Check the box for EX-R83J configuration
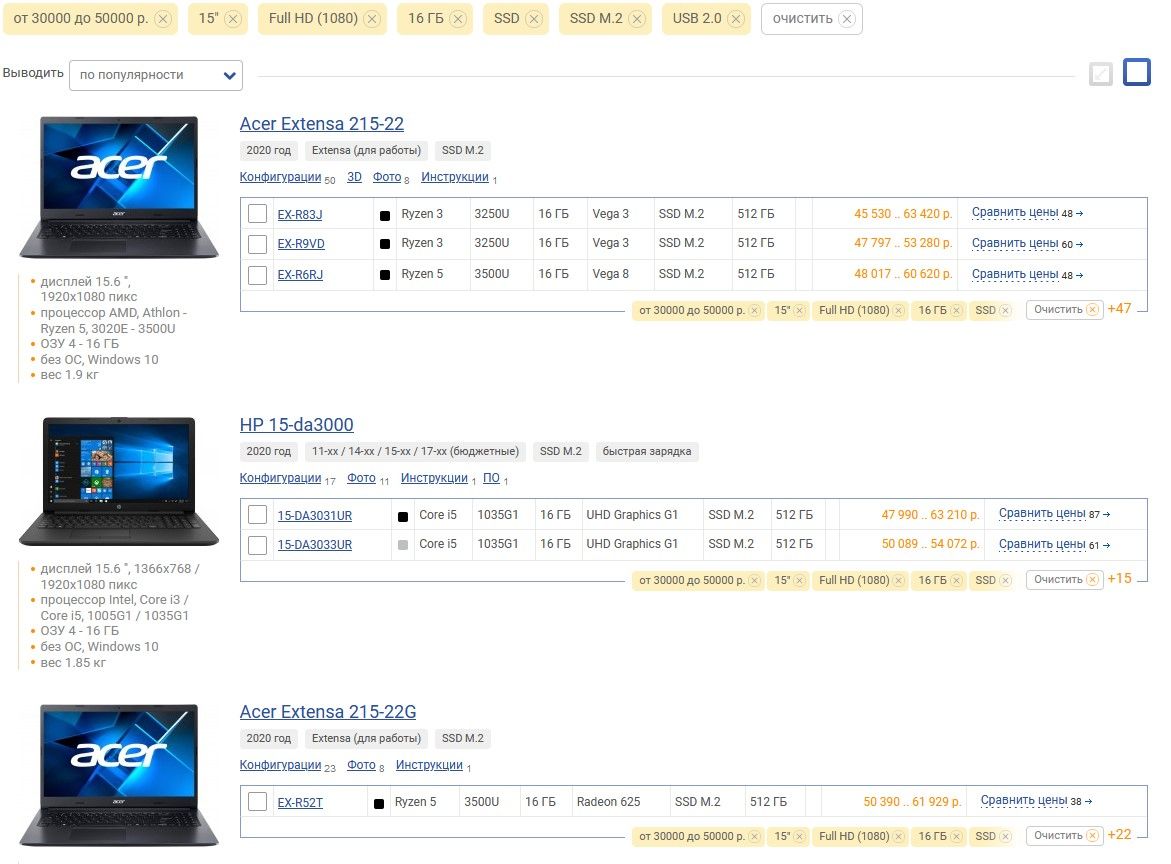Viewport: 1171px width, 864px height. 257,214
